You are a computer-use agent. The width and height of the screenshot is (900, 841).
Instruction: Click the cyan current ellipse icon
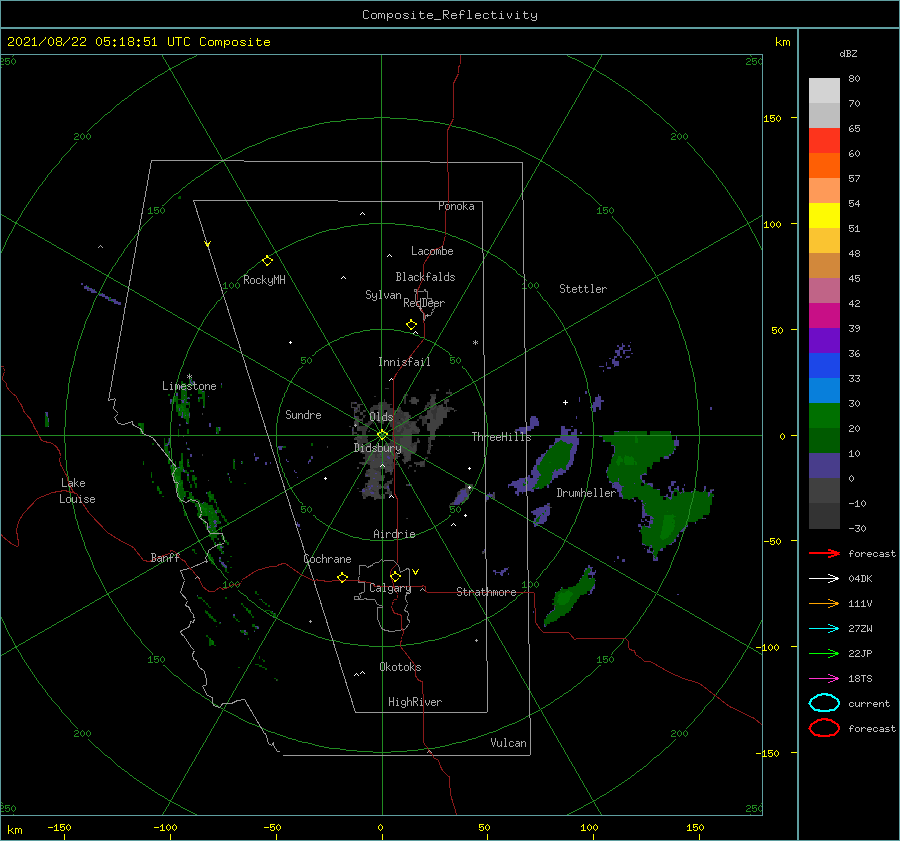click(824, 703)
